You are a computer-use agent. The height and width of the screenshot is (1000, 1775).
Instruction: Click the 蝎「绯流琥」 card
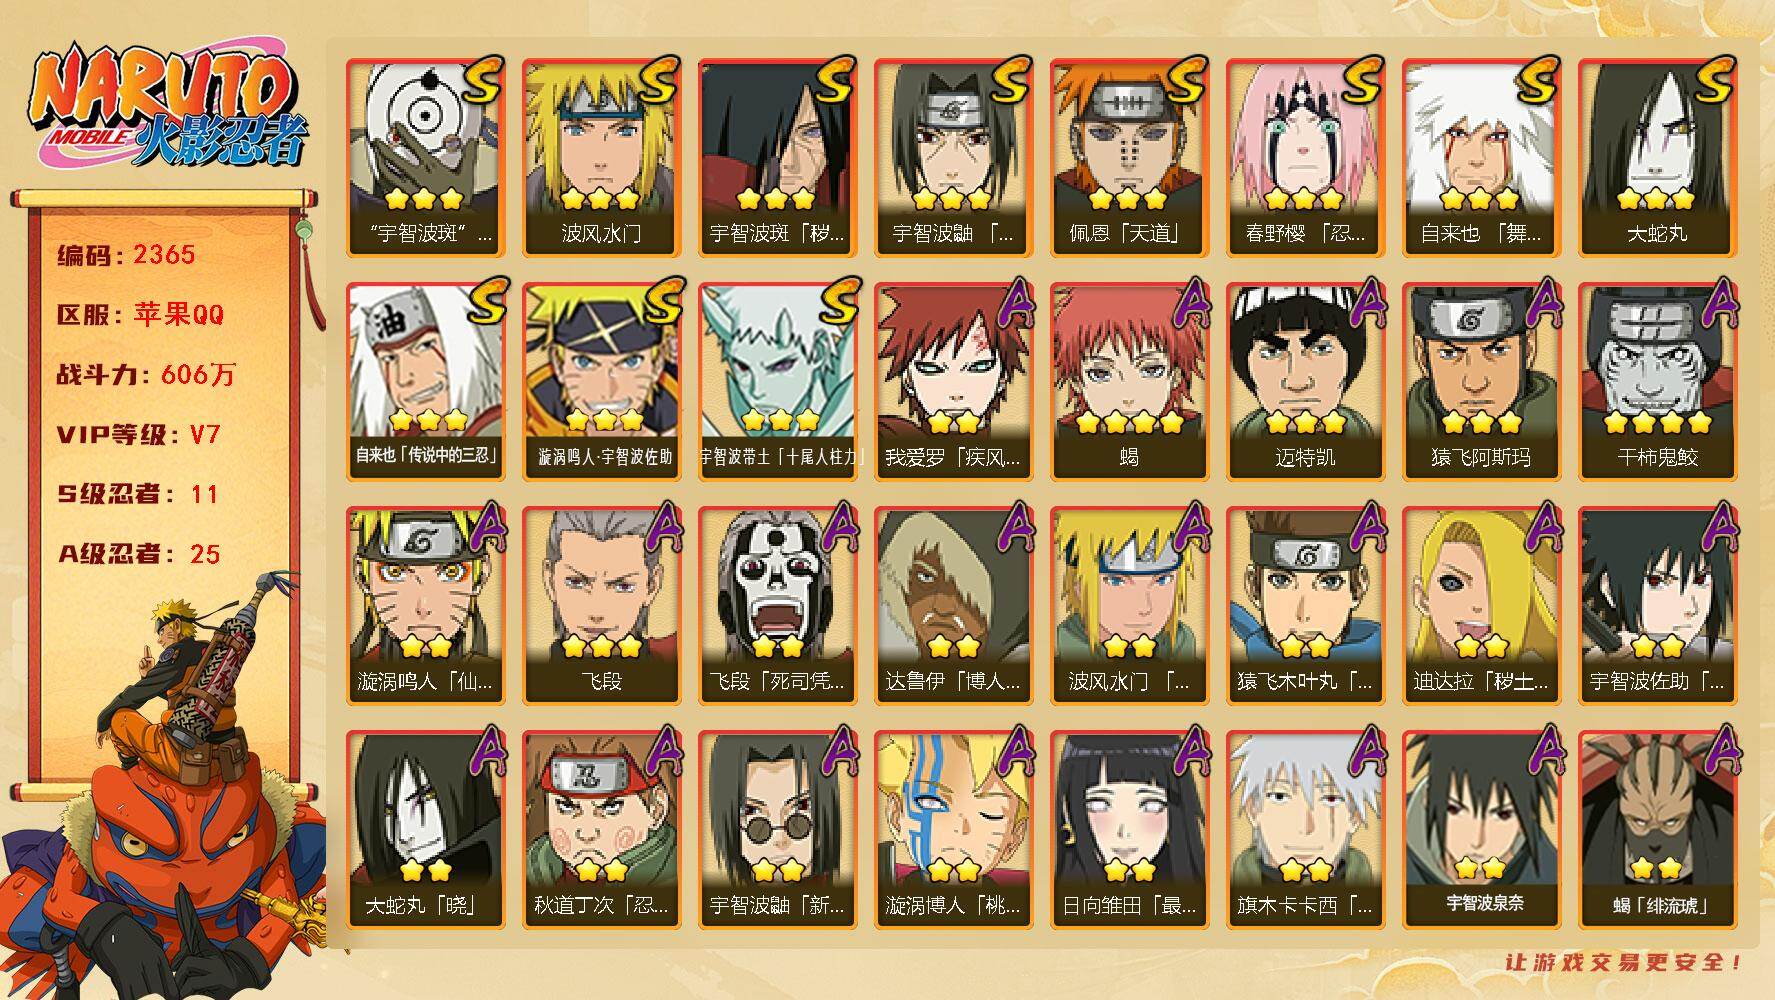pyautogui.click(x=1657, y=830)
